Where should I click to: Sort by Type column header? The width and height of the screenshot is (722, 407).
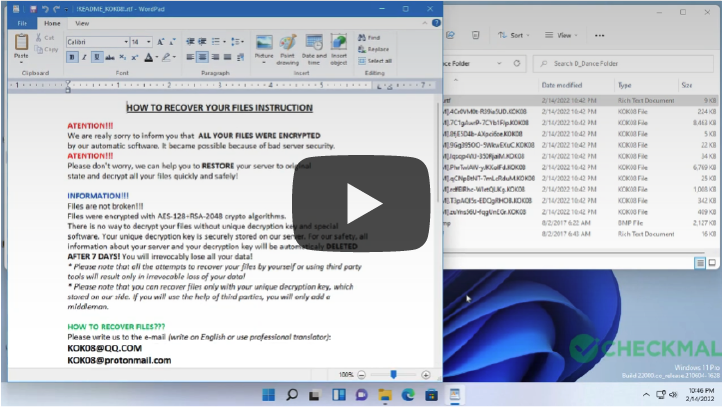(624, 85)
